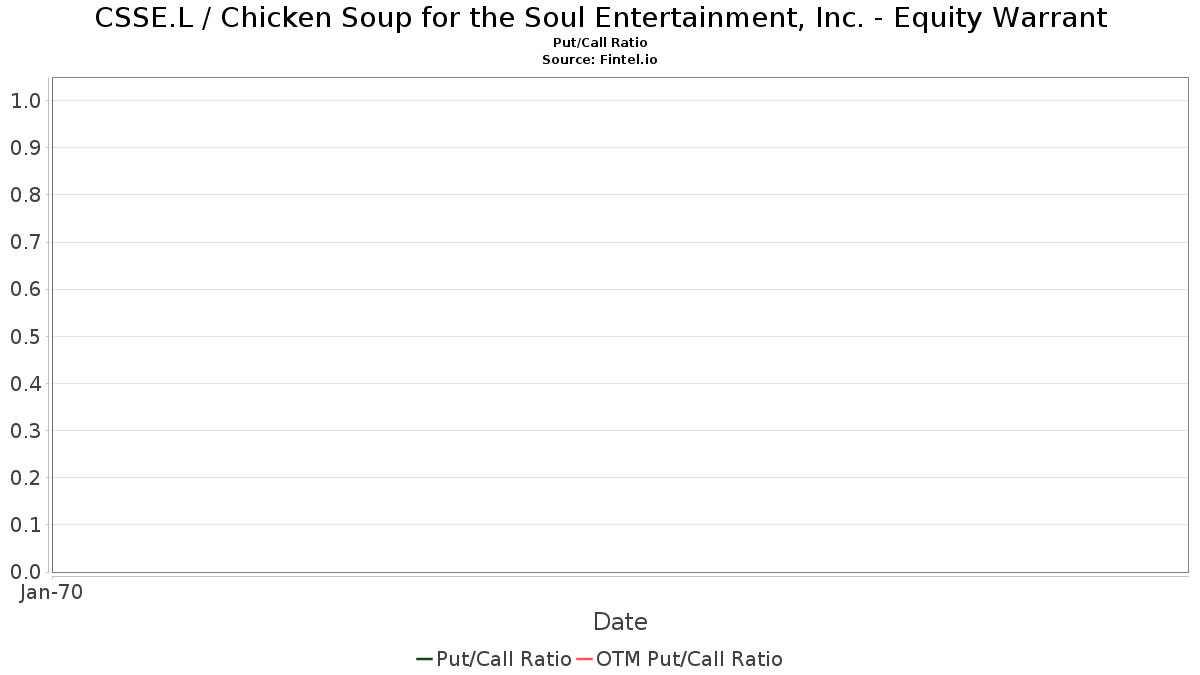Click the 0.2 y-axis tick label

(25, 478)
